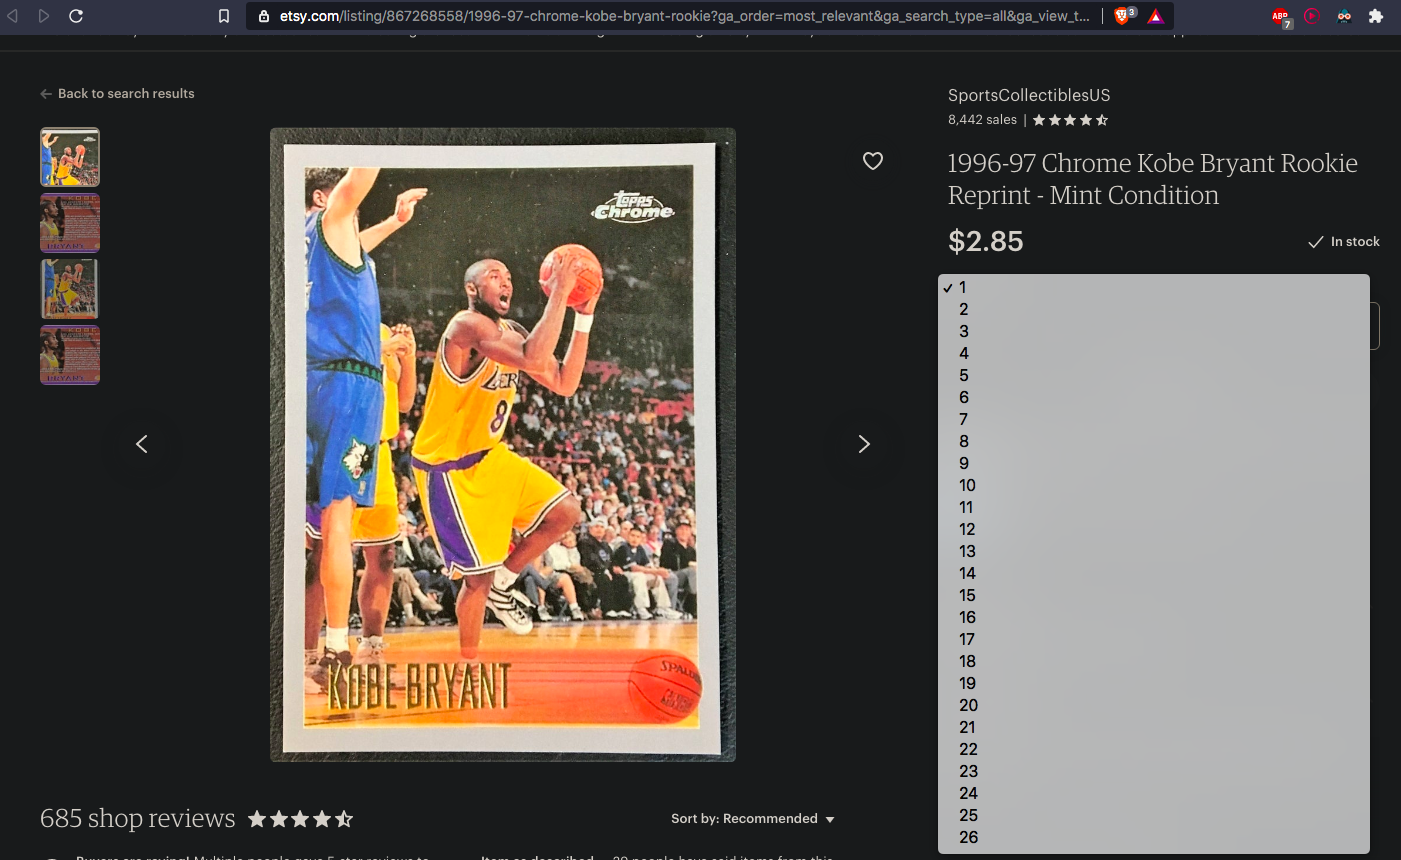Set quantity to 26
Image resolution: width=1401 pixels, height=860 pixels.
click(1154, 837)
